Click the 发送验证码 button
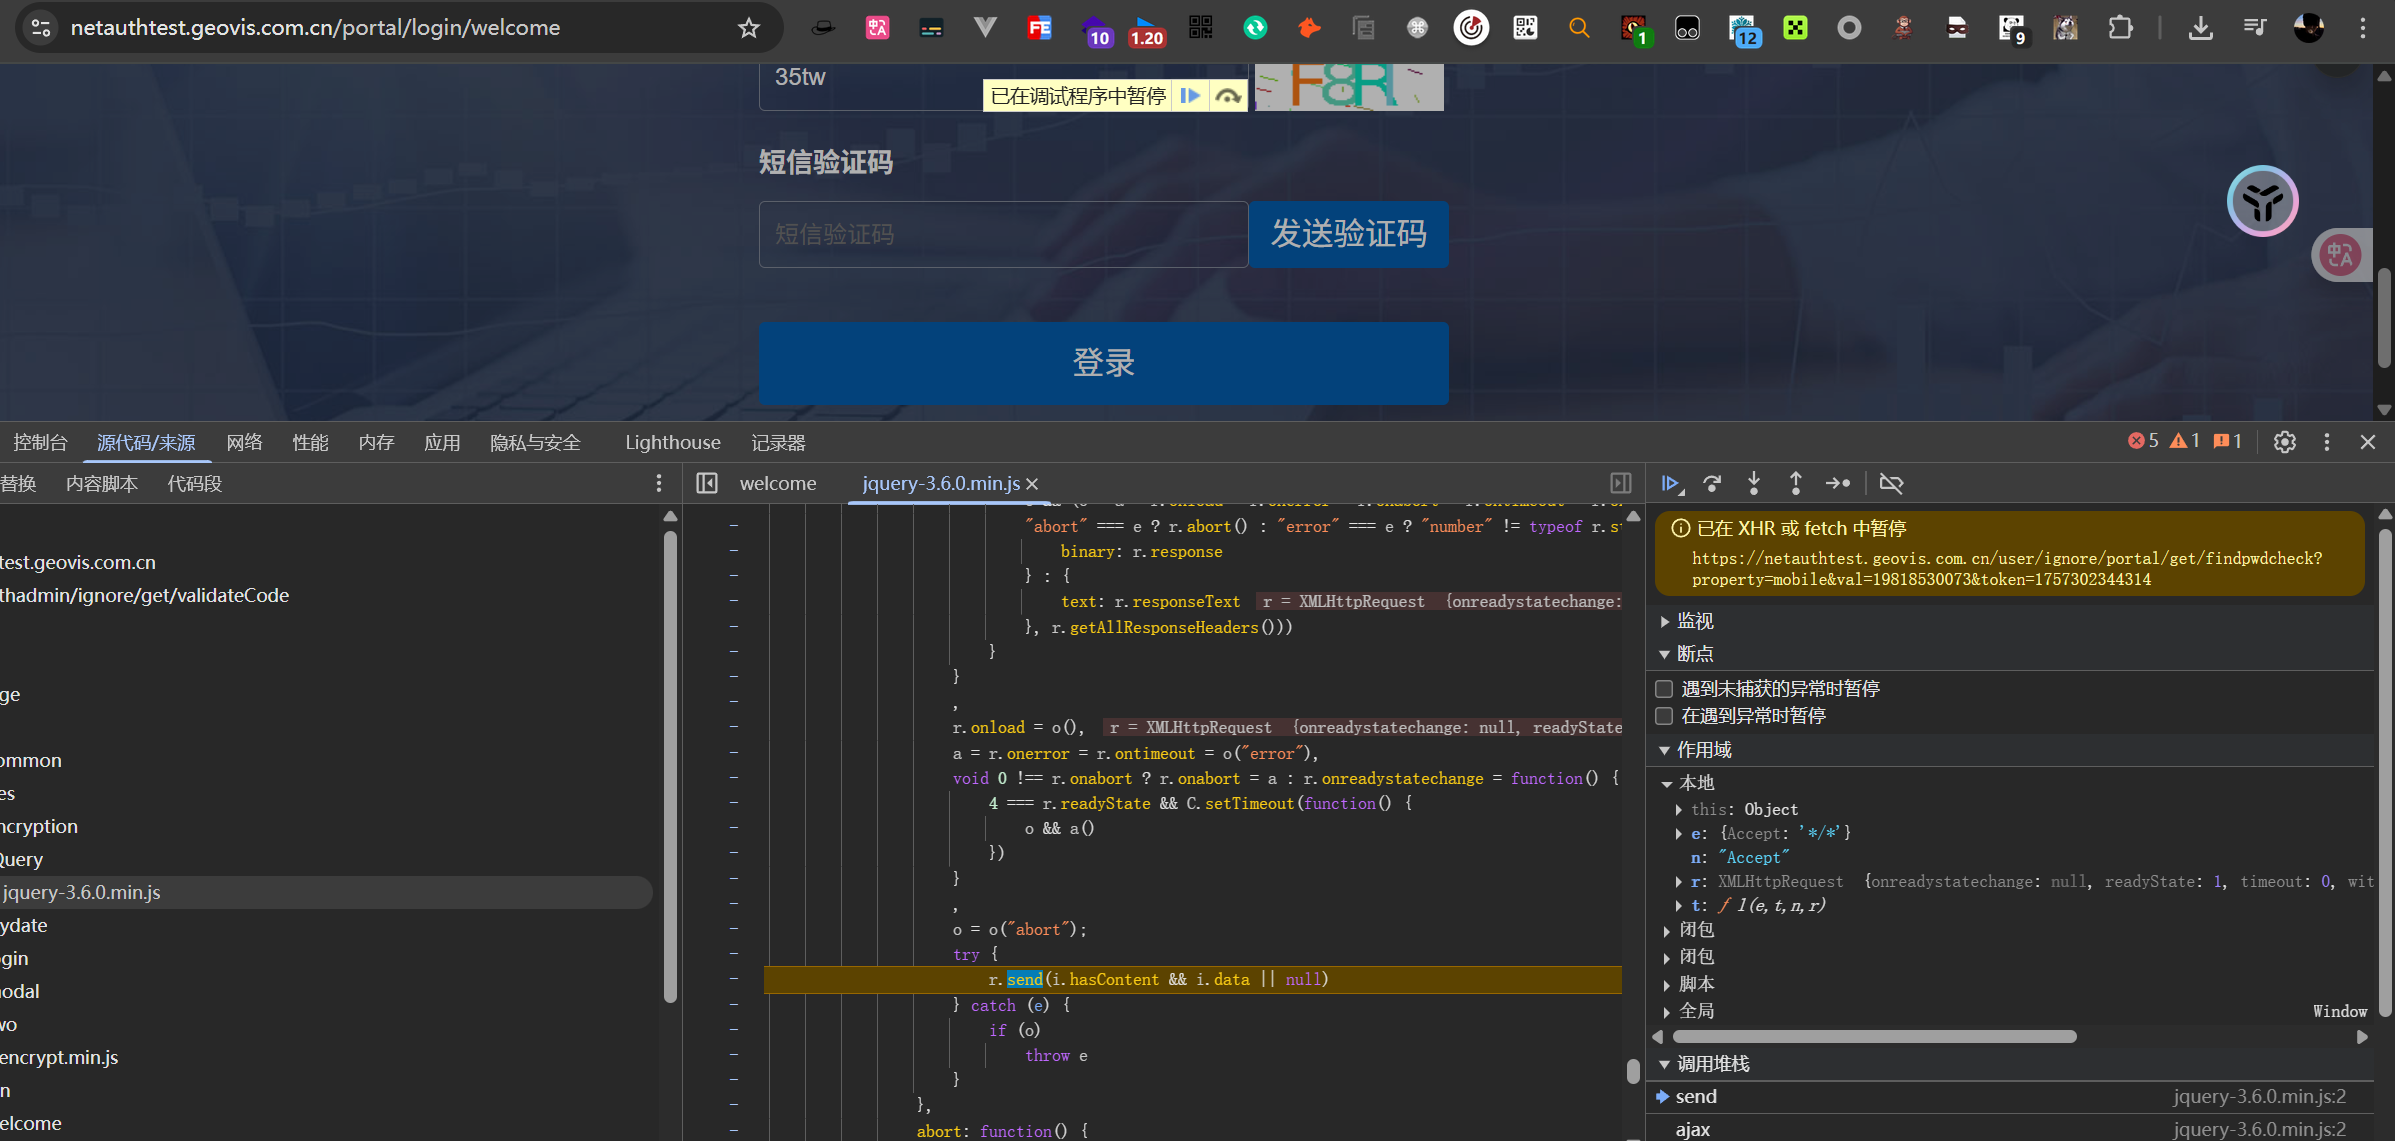This screenshot has width=2395, height=1141. (1348, 234)
